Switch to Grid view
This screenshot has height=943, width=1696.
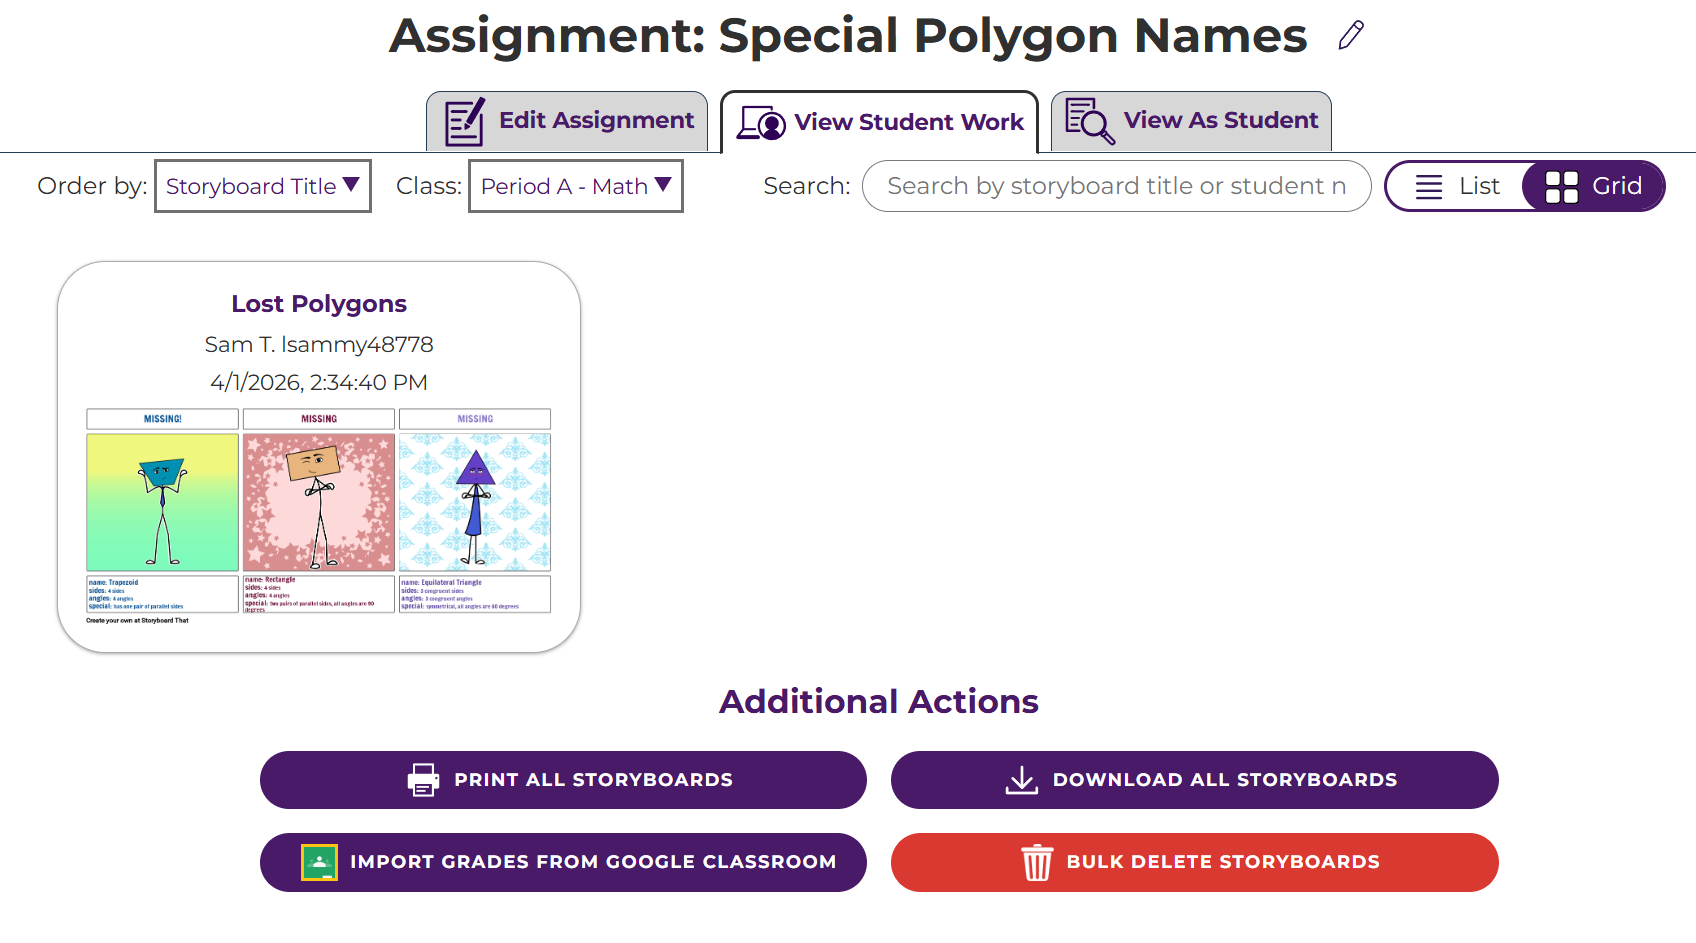coord(1594,186)
